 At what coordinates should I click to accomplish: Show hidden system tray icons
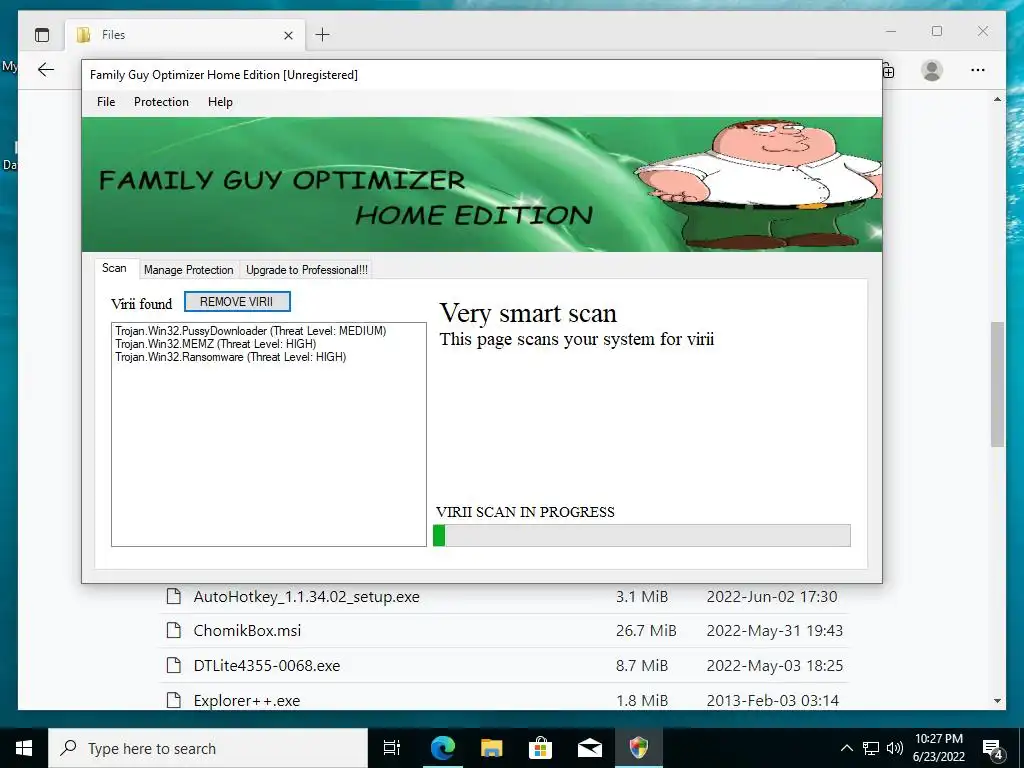(846, 748)
